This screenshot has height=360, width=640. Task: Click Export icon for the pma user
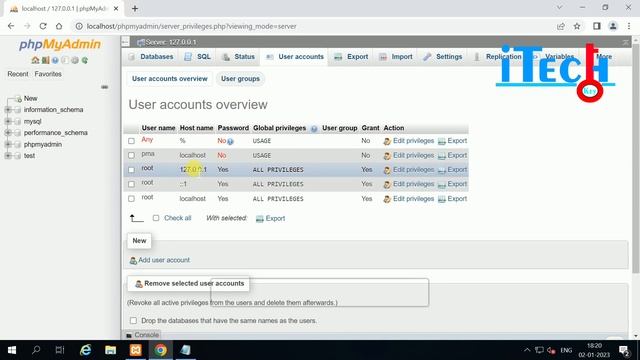coord(442,156)
